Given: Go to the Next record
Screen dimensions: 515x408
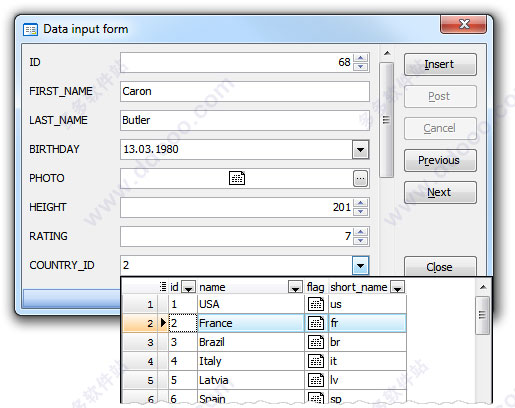Looking at the screenshot, I should [440, 192].
